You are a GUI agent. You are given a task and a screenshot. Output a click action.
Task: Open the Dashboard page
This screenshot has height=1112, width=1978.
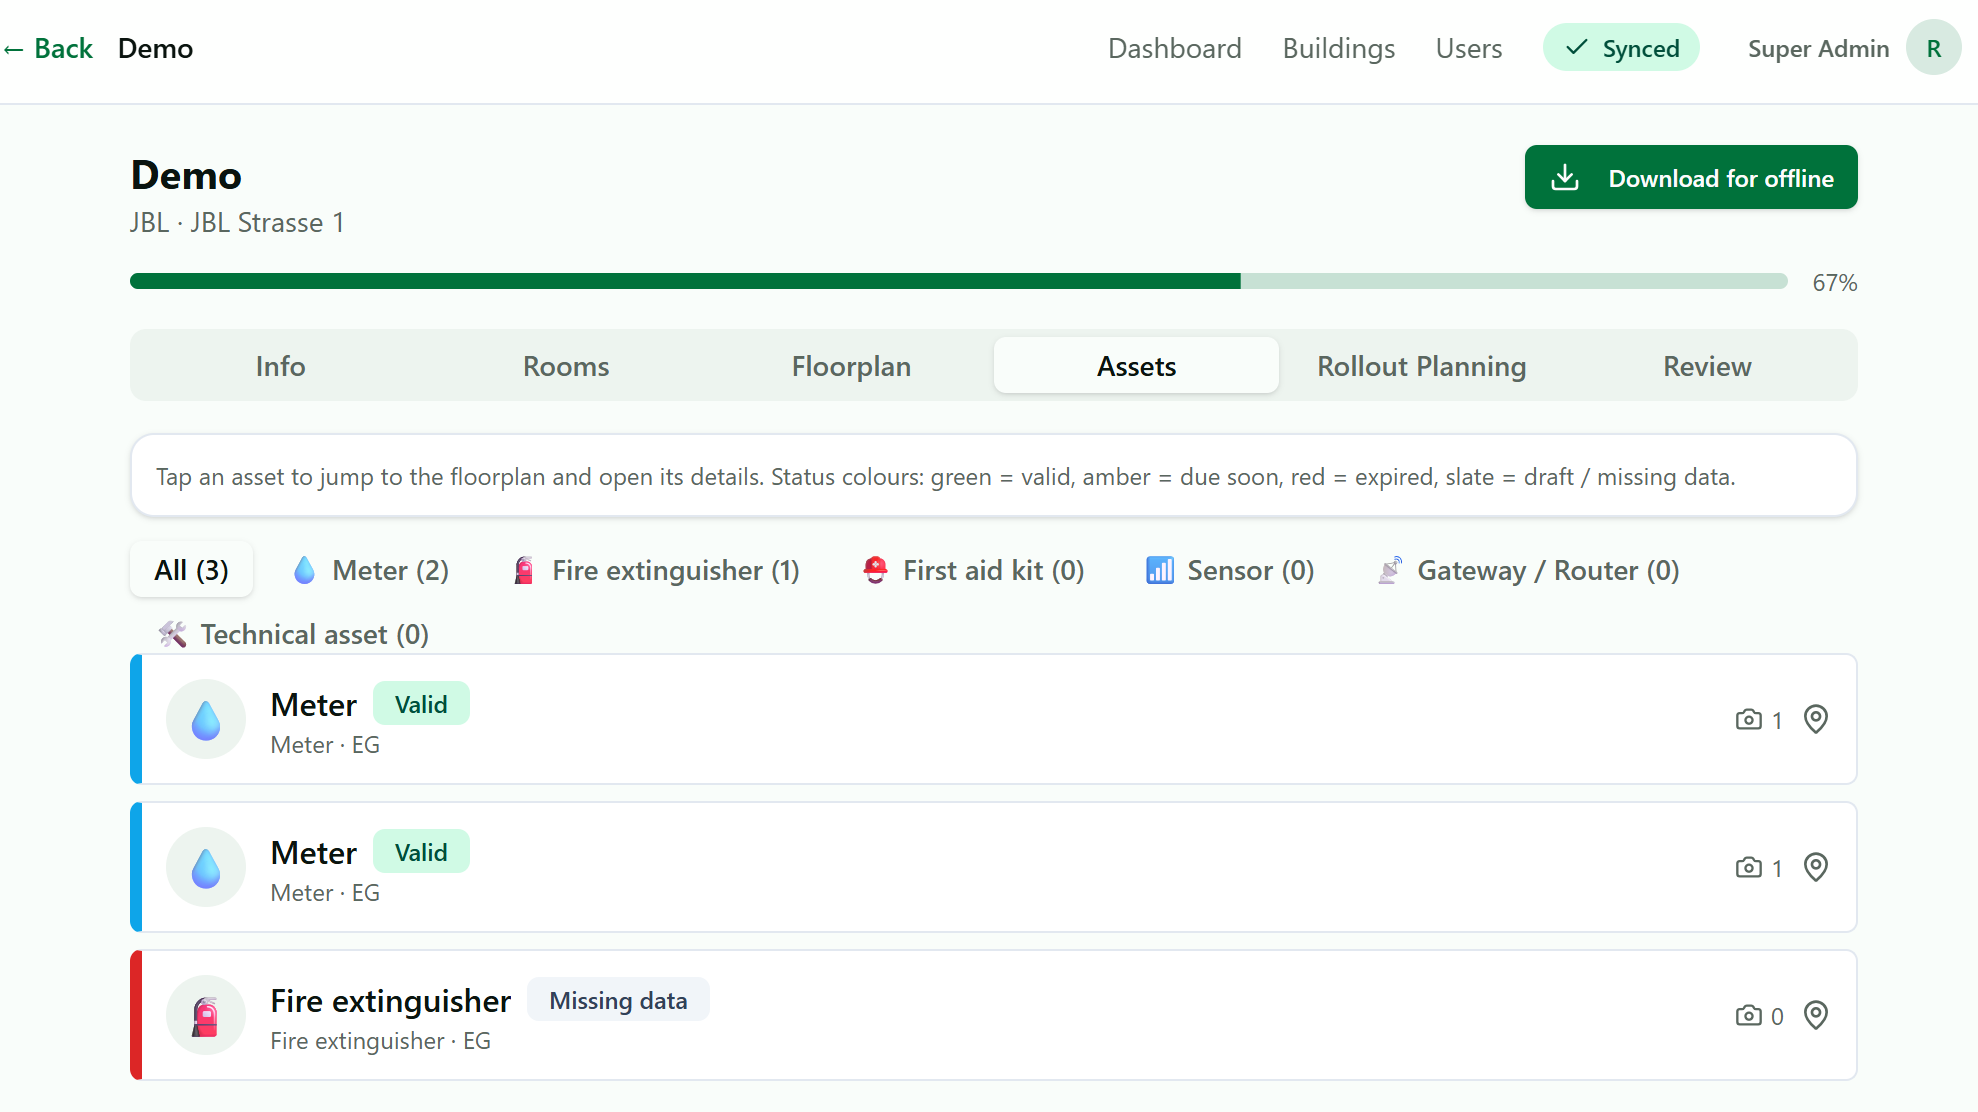tap(1174, 48)
